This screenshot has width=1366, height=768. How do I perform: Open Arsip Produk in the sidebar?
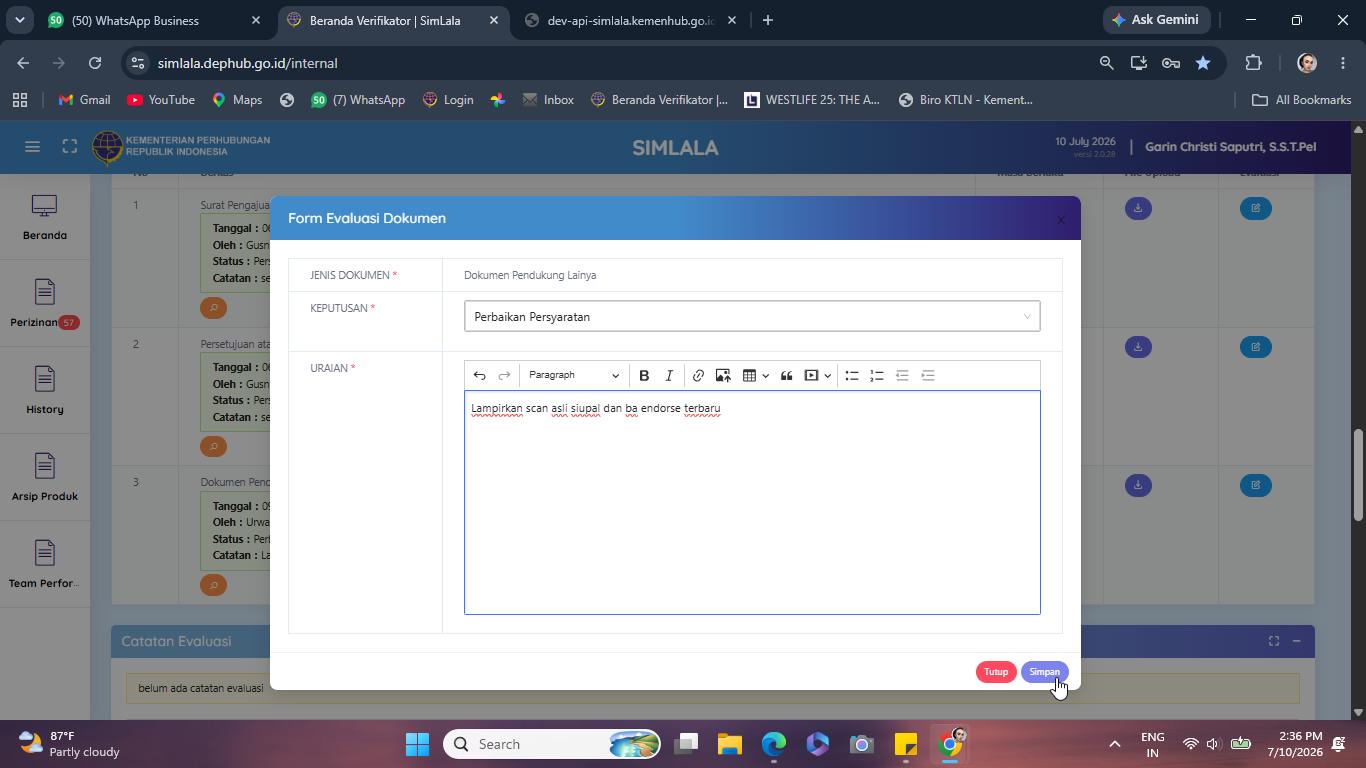click(x=45, y=478)
